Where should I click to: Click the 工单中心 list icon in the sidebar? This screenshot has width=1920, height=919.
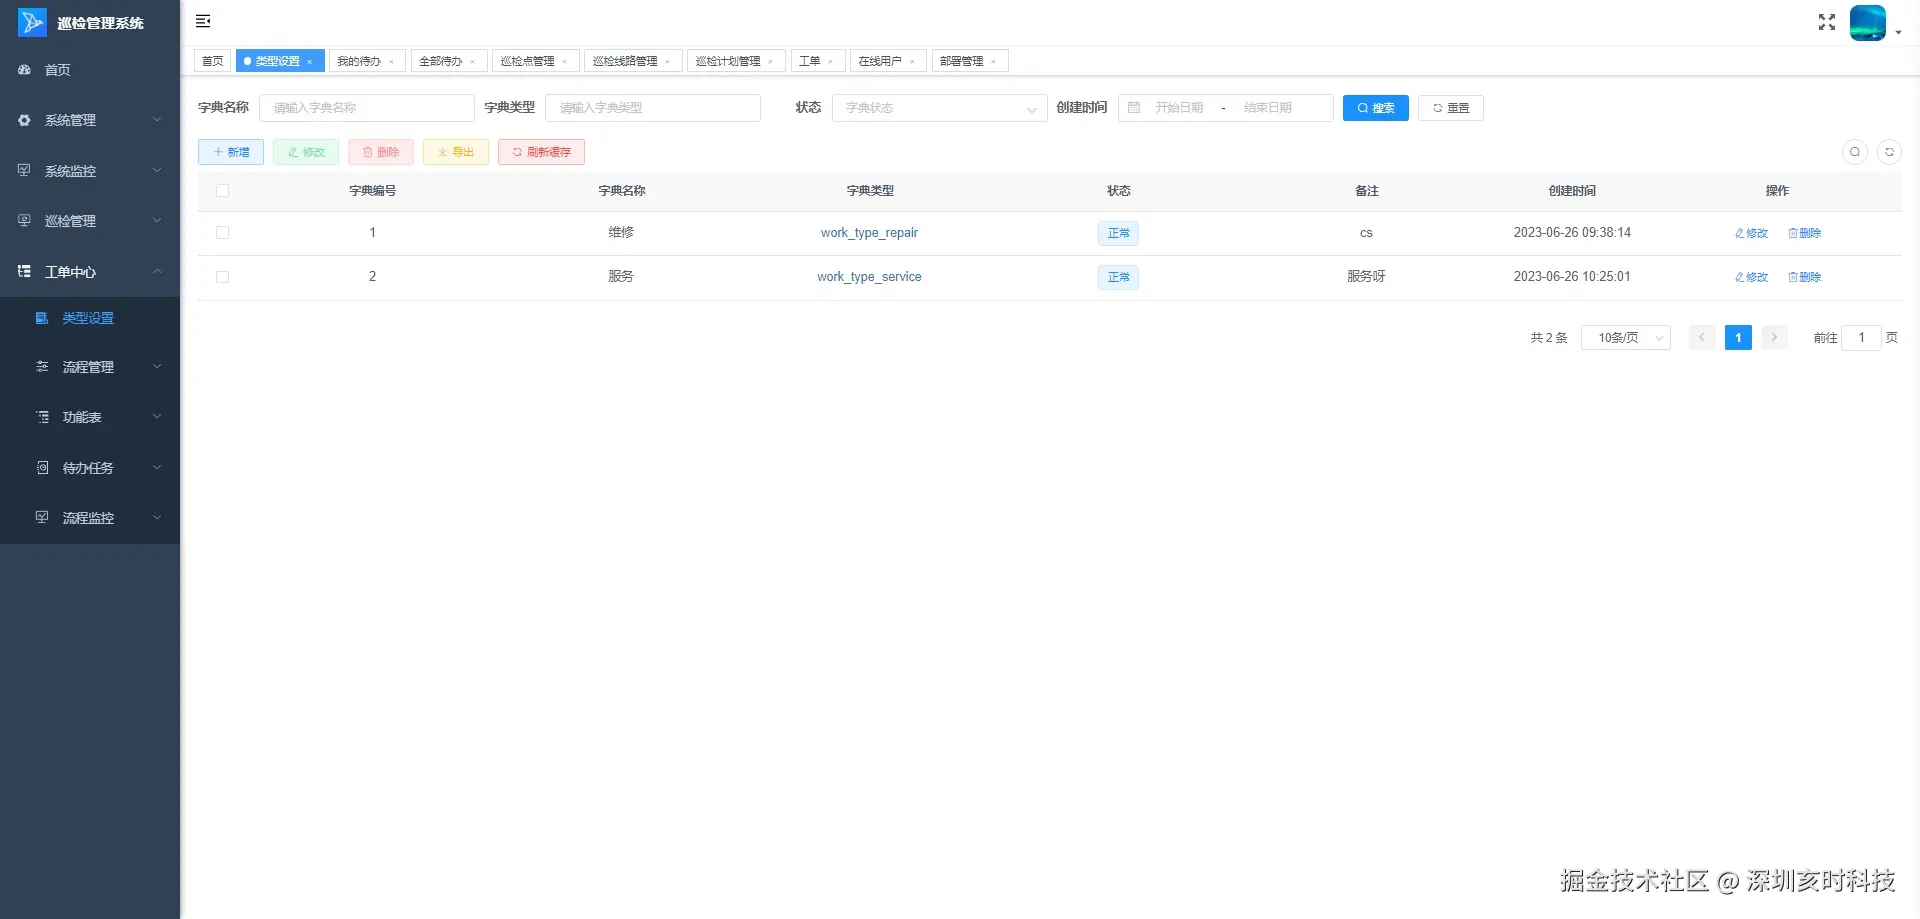[x=24, y=271]
